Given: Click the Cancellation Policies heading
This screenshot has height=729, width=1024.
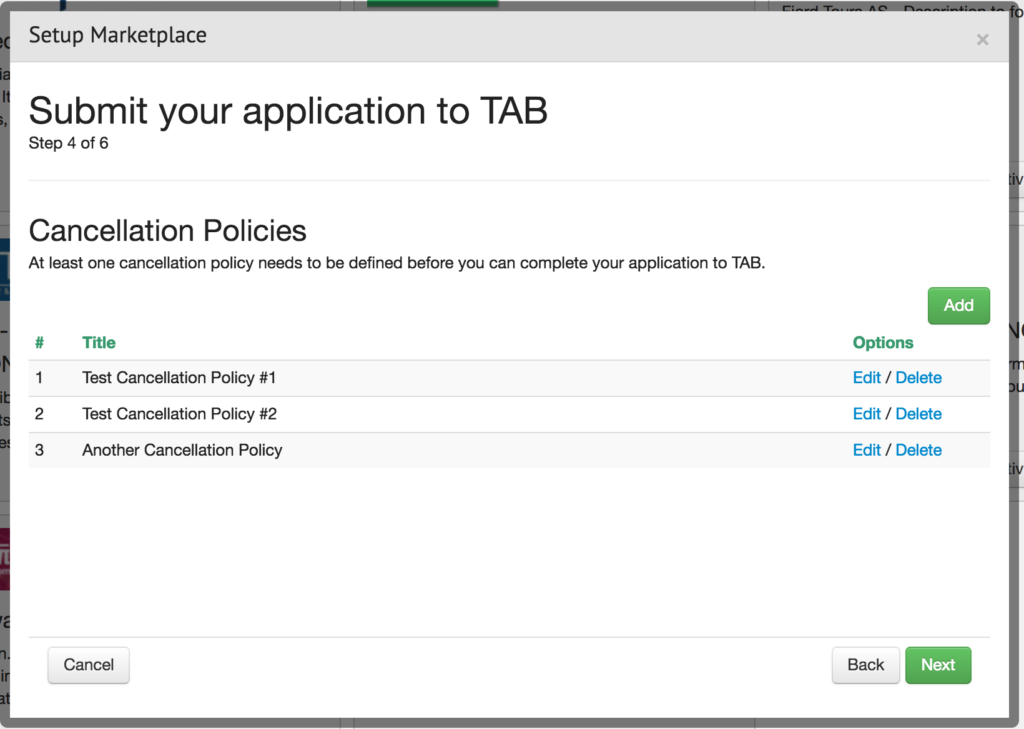Looking at the screenshot, I should 167,231.
